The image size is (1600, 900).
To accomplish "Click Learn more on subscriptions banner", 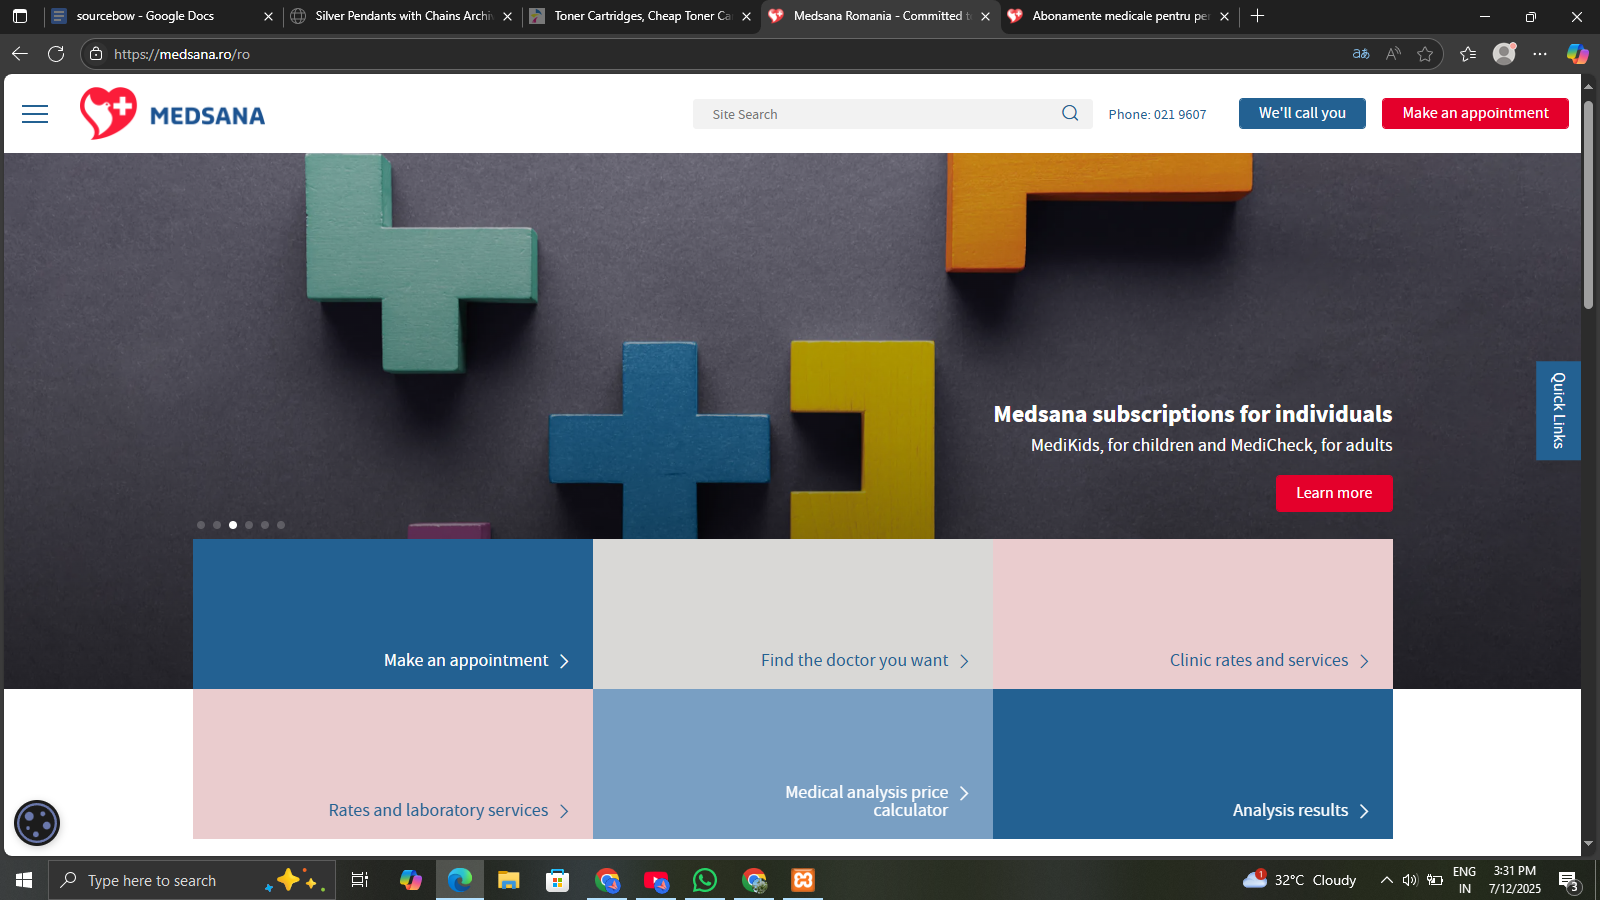I will 1334,493.
